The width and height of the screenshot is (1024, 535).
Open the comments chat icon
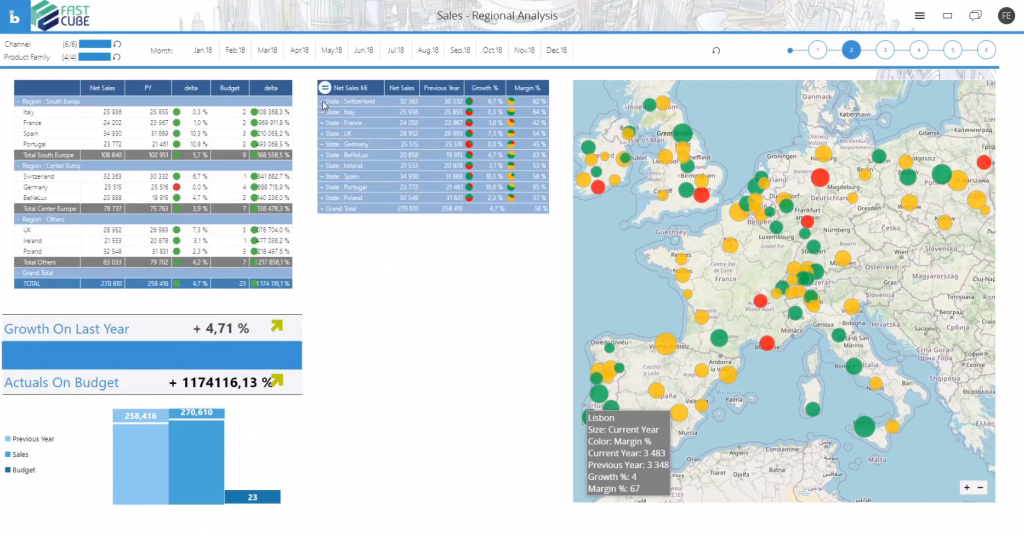tap(975, 16)
